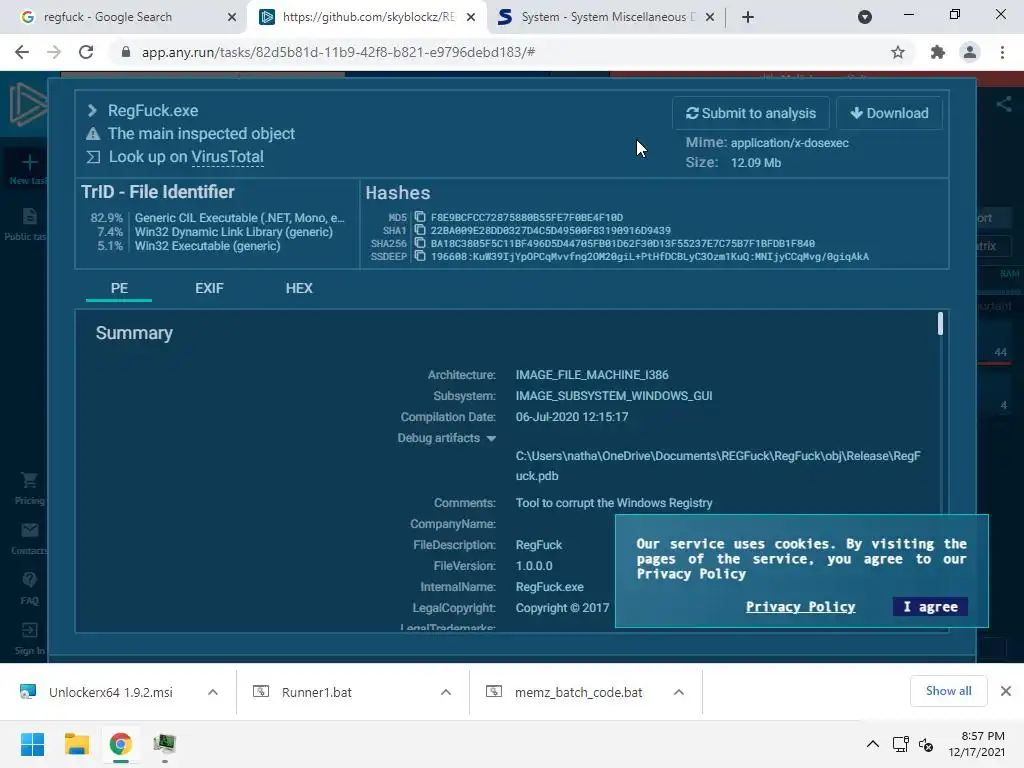Click the IMAGE_FILE_MACHINE_I386 architecture value
Image resolution: width=1024 pixels, height=768 pixels.
(592, 375)
